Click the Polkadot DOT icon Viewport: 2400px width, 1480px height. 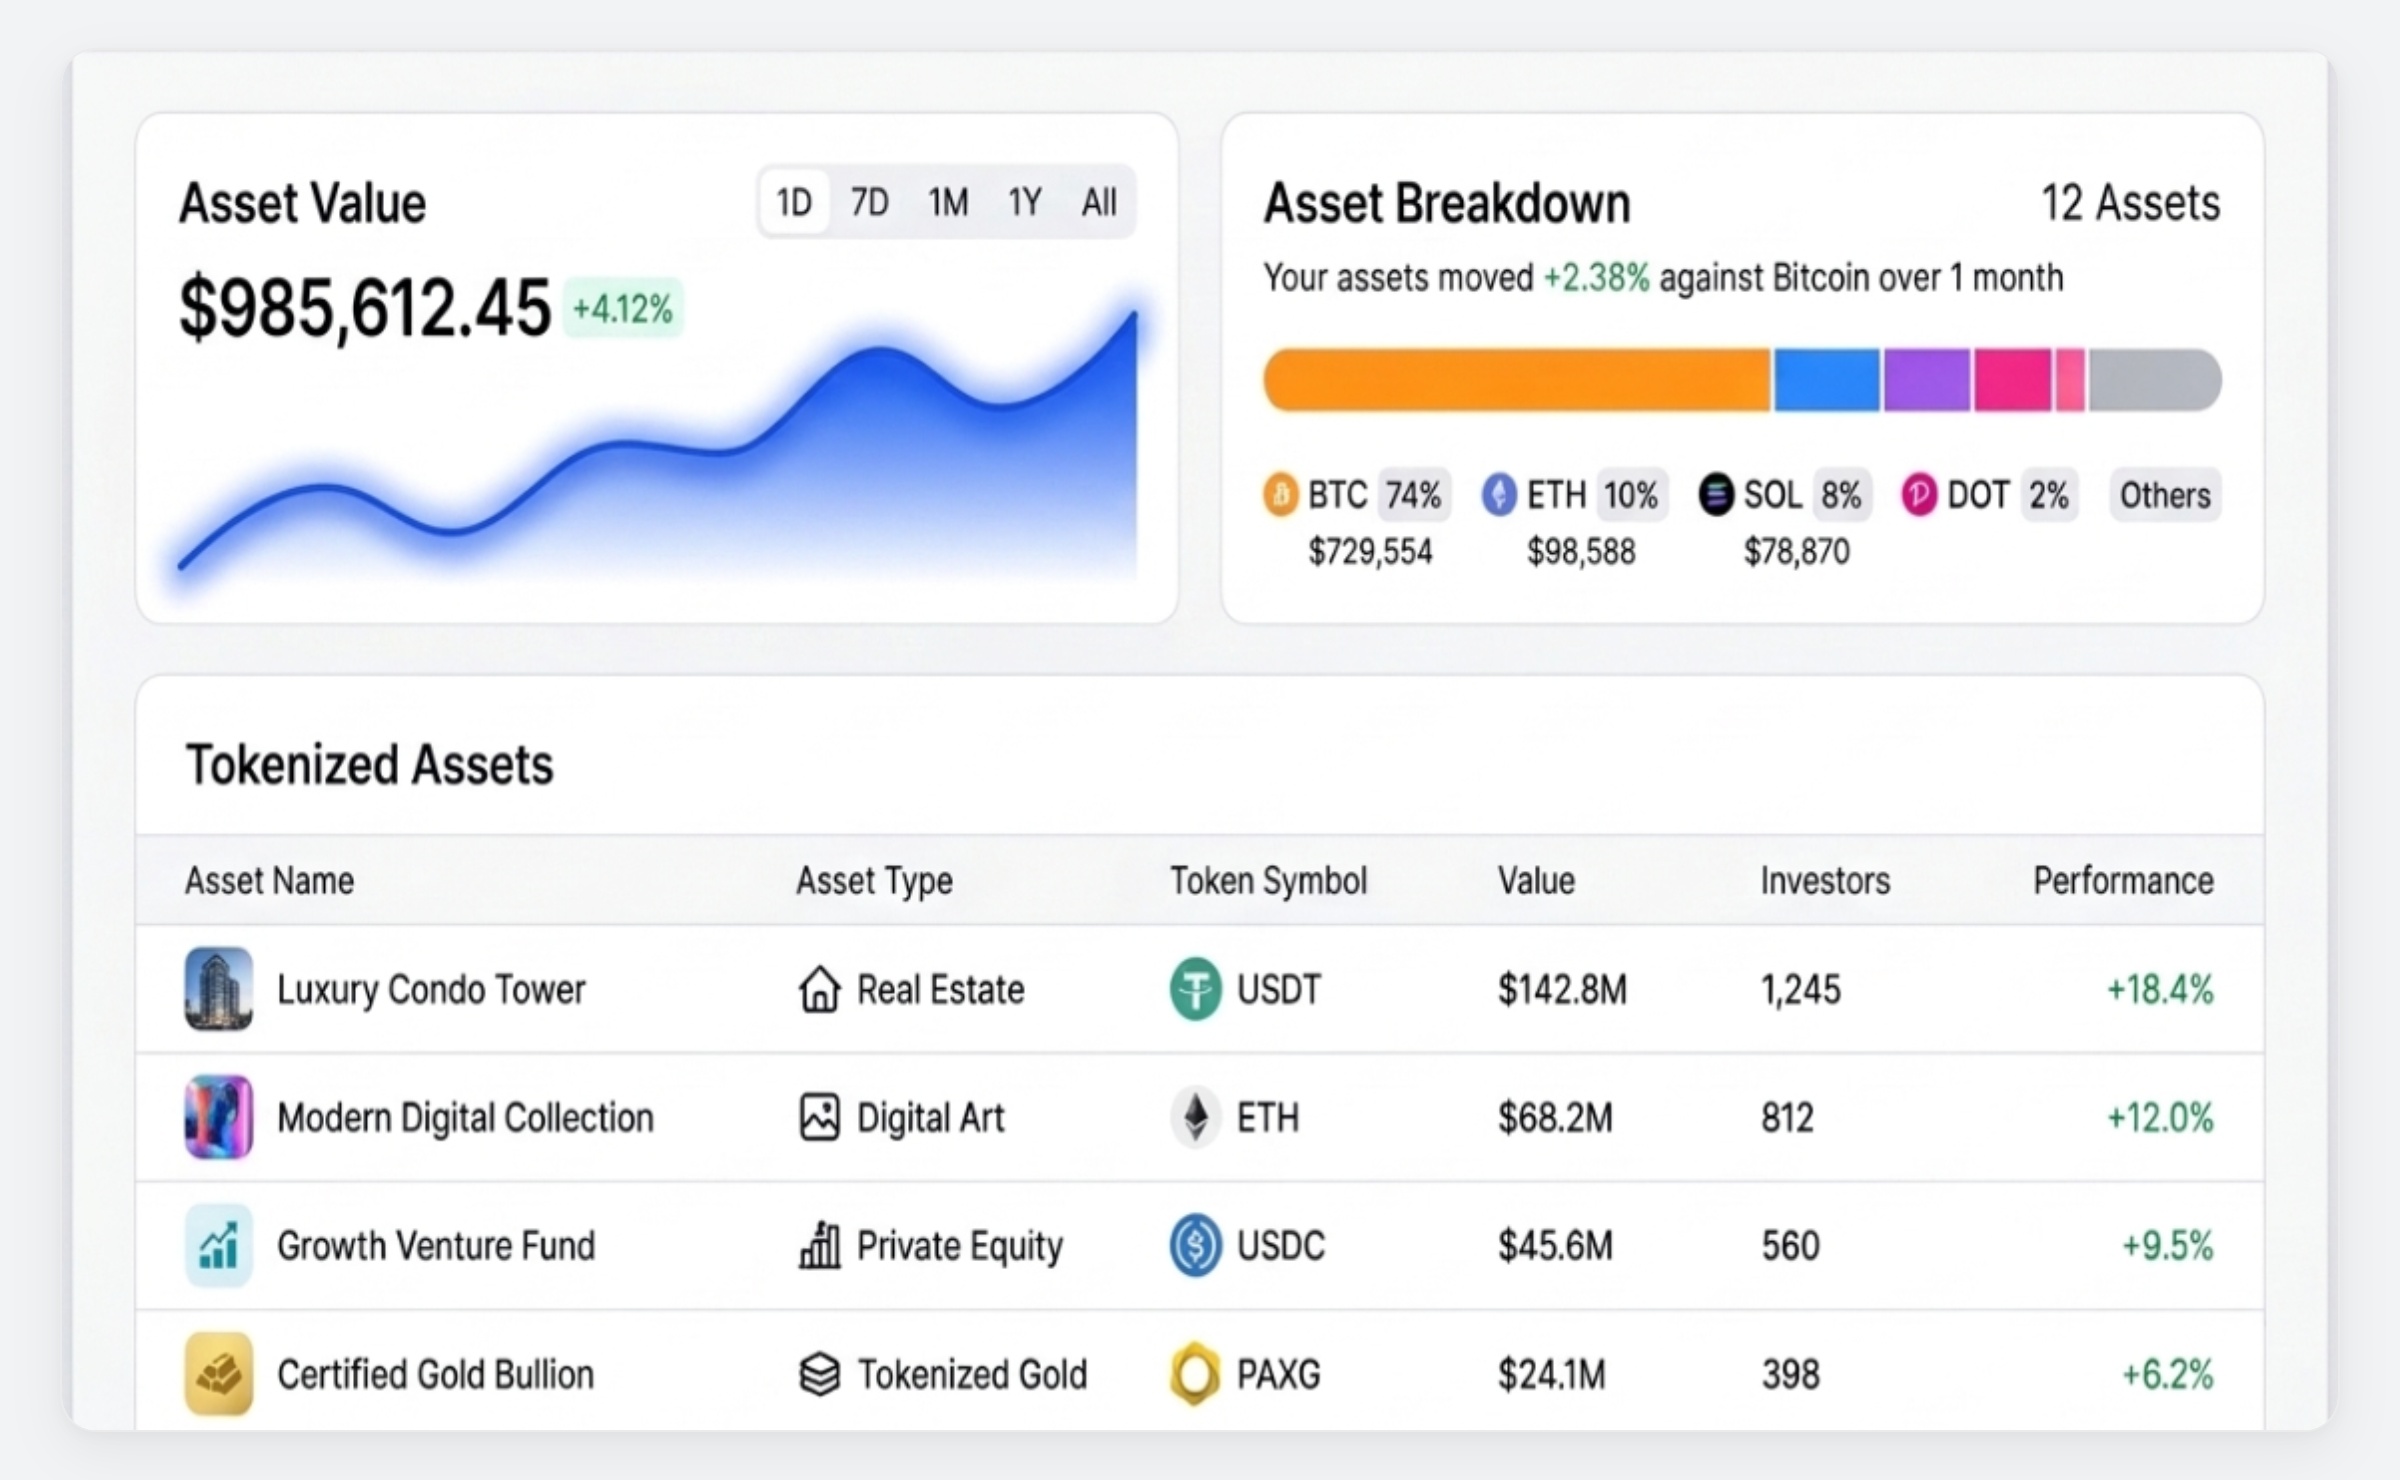click(1918, 495)
